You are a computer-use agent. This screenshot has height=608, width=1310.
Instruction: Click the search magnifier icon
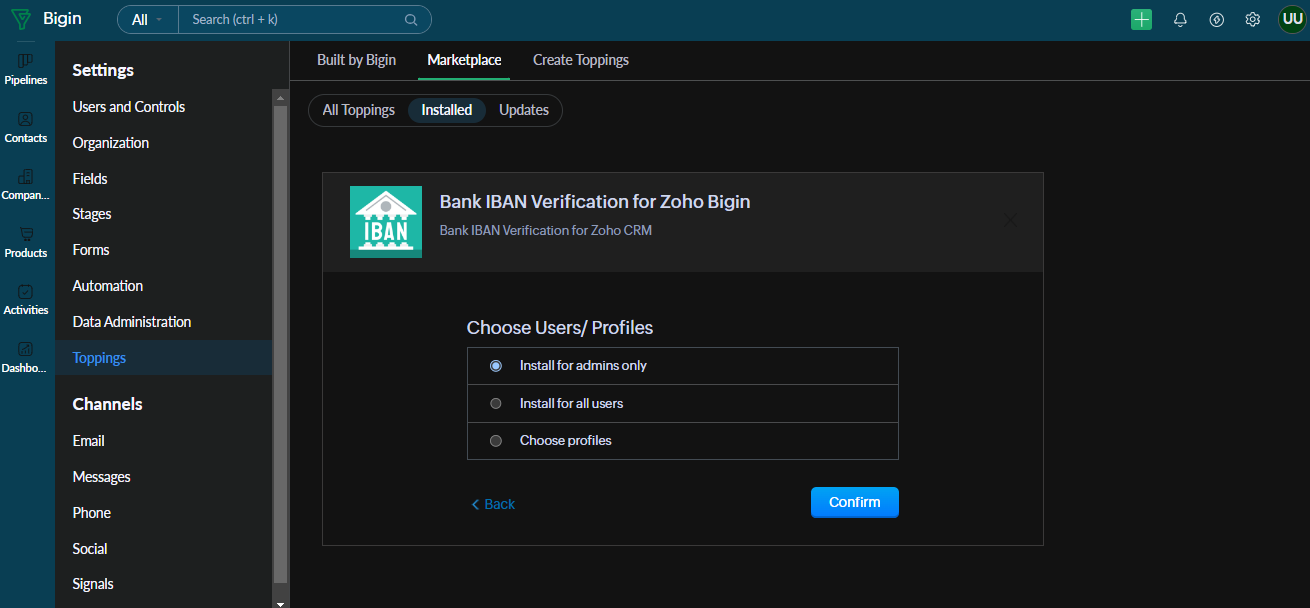(411, 19)
